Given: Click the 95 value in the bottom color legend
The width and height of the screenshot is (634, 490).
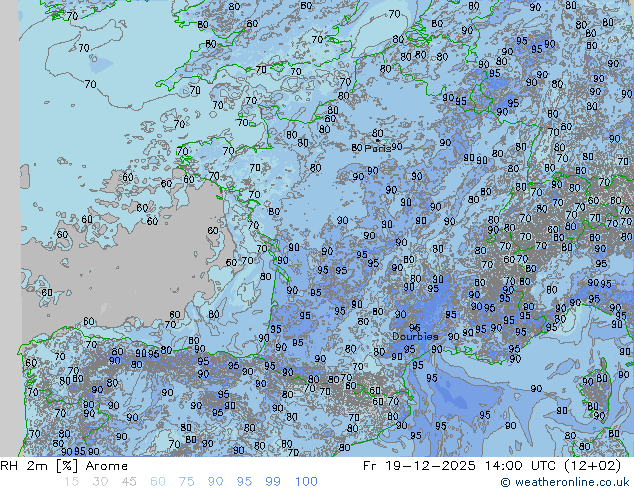Looking at the screenshot, I should point(244,482).
